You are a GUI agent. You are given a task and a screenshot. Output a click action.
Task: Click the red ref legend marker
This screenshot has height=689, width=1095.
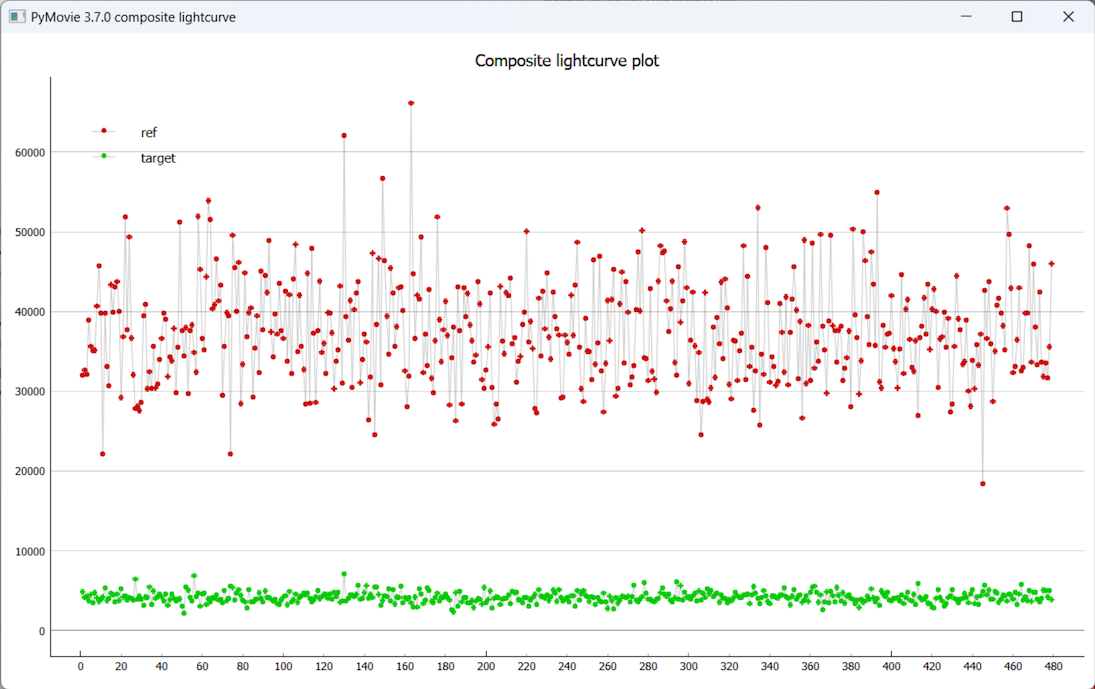[103, 131]
